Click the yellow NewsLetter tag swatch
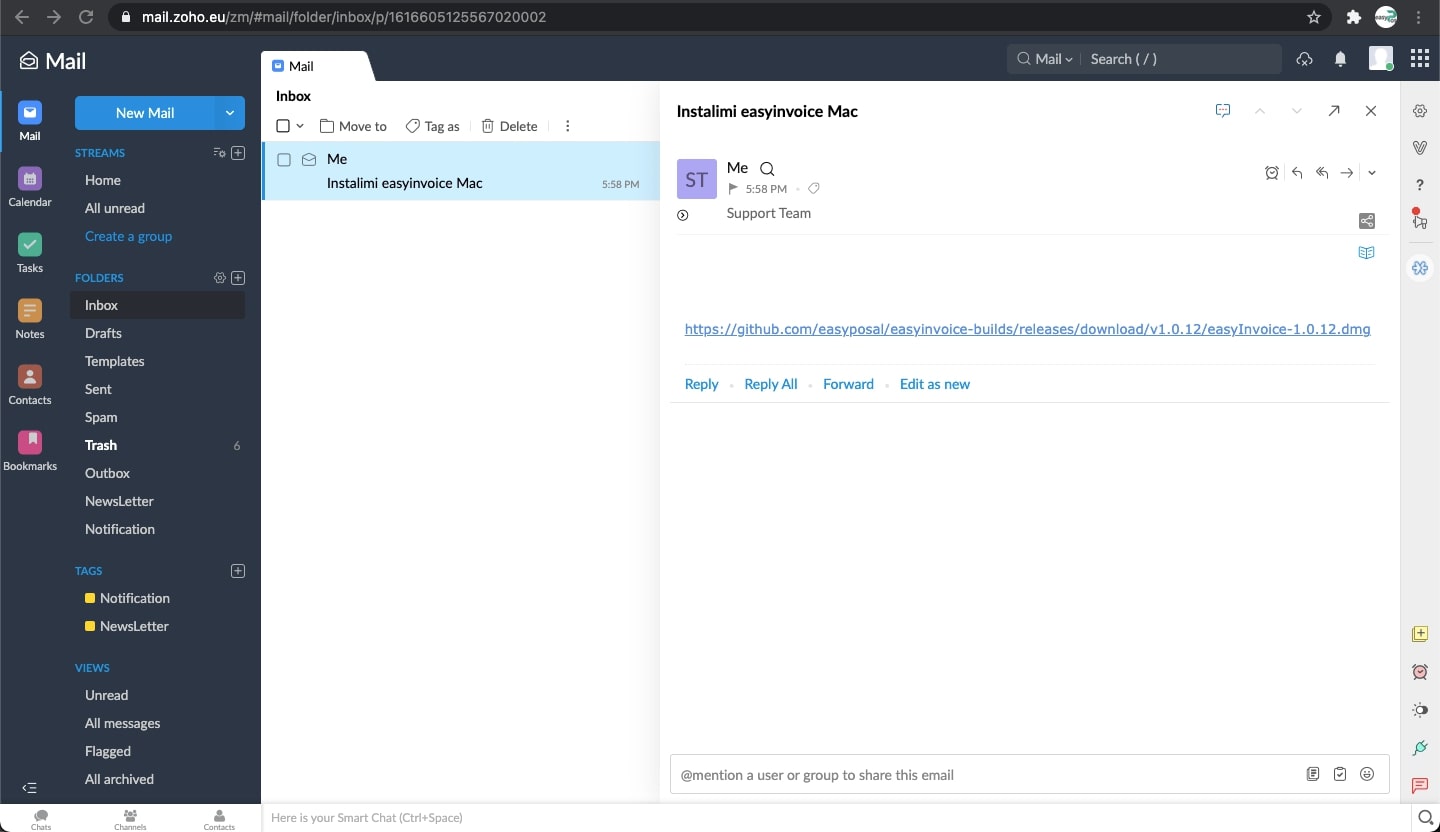 (90, 626)
